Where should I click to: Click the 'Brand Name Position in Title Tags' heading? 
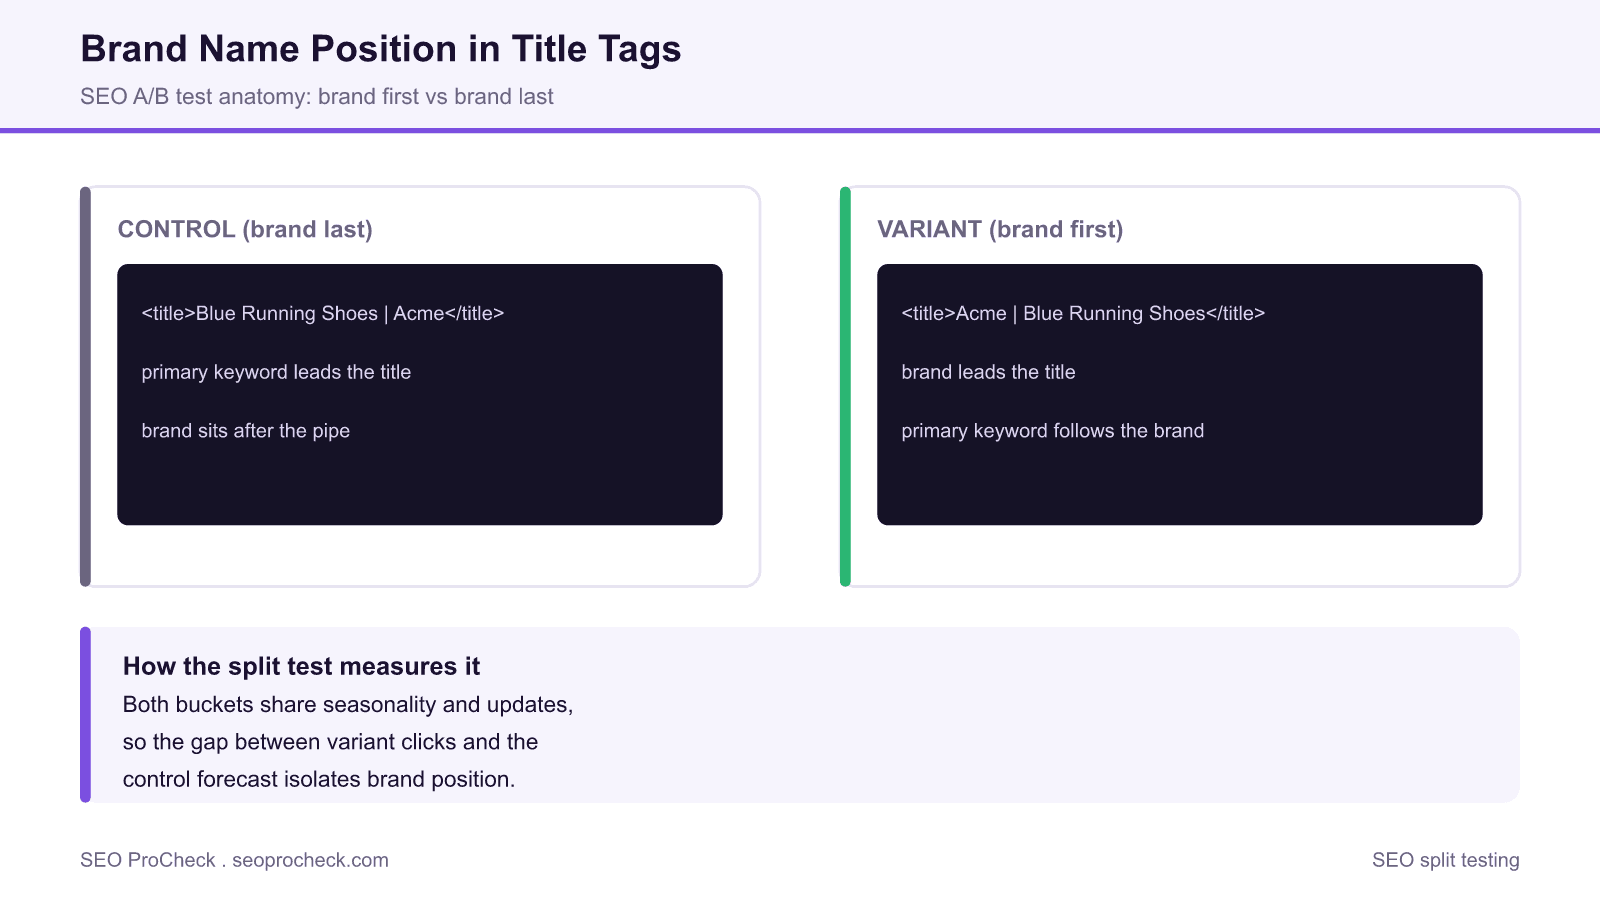pos(380,49)
